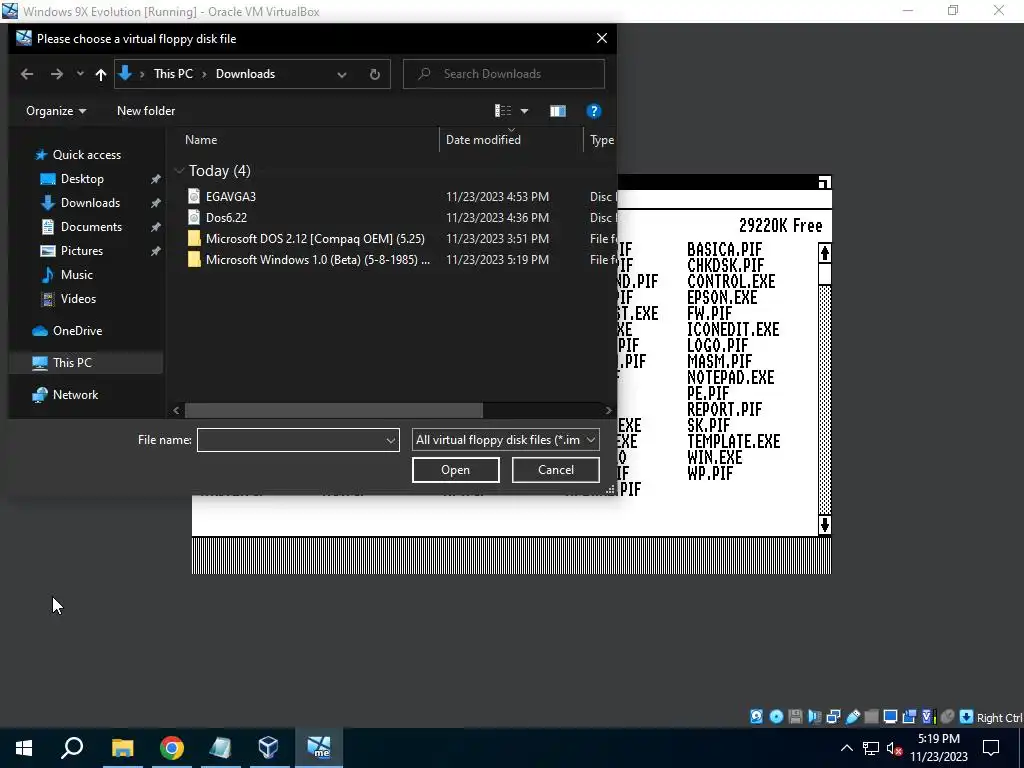Screen dimensions: 1024x768
Task: Click the VirtualBox display status icon
Action: pyautogui.click(x=890, y=716)
